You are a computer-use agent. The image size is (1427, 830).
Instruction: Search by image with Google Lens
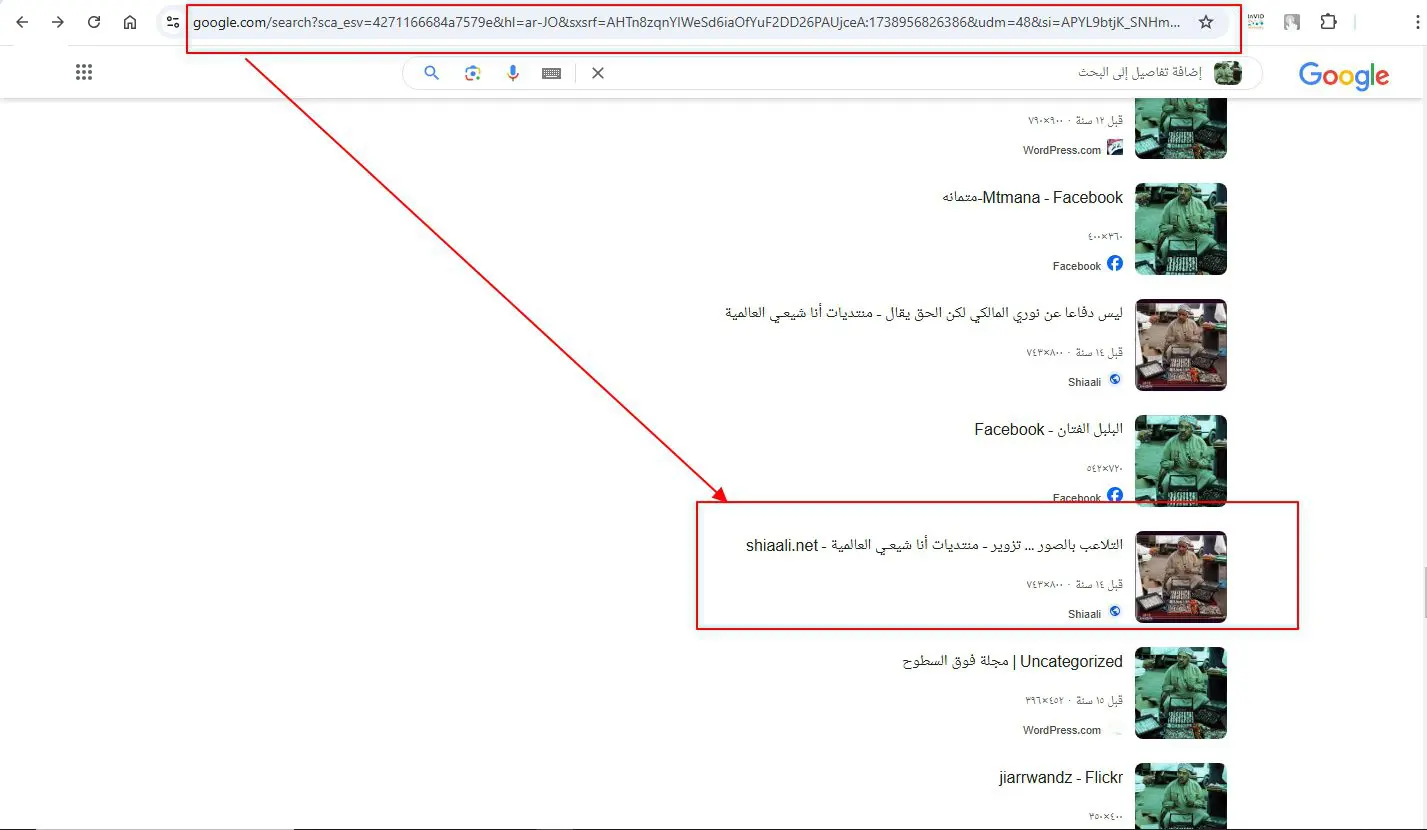click(x=473, y=73)
